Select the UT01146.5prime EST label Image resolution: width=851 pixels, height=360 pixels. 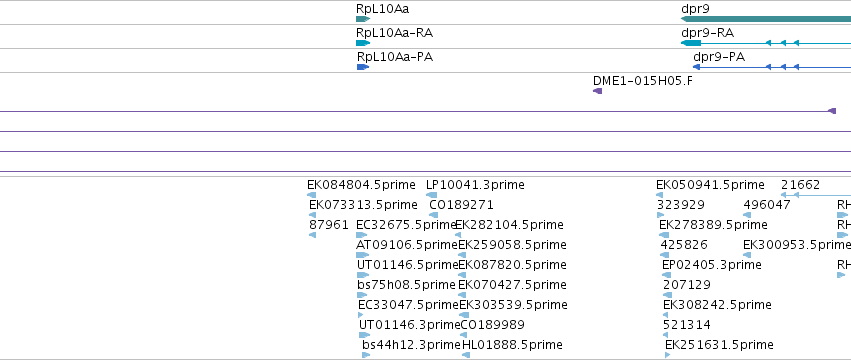(x=408, y=265)
